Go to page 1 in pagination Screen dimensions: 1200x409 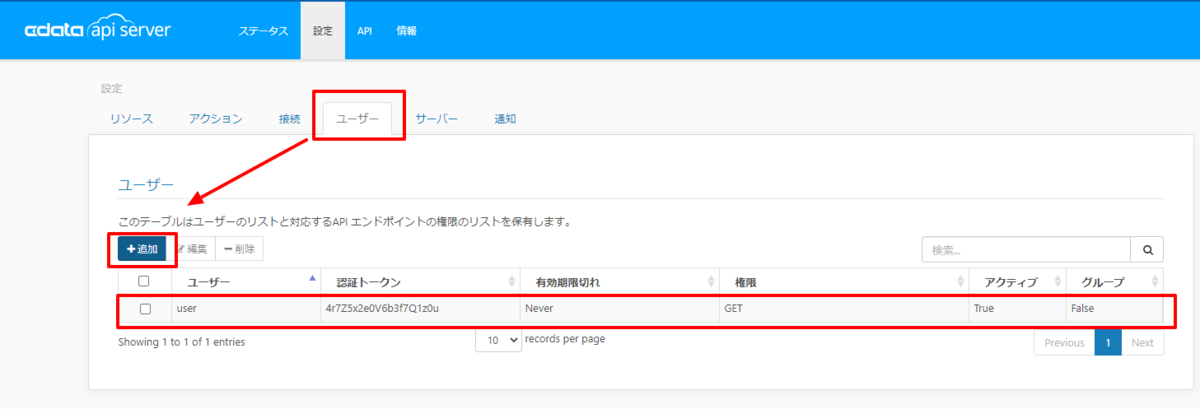click(x=1108, y=342)
